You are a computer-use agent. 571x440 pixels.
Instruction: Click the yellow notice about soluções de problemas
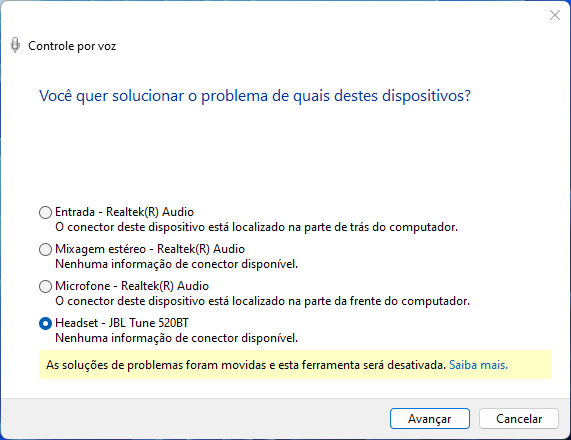(295, 365)
